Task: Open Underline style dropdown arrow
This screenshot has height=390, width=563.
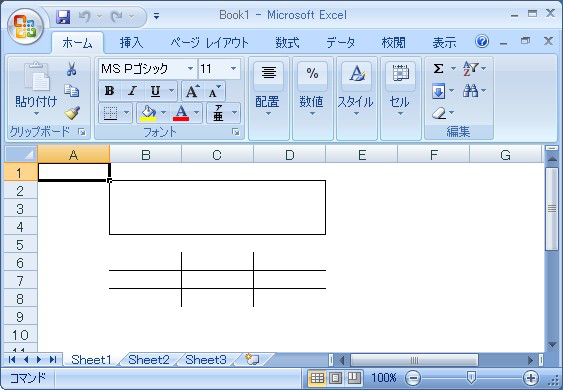Action: coord(171,91)
